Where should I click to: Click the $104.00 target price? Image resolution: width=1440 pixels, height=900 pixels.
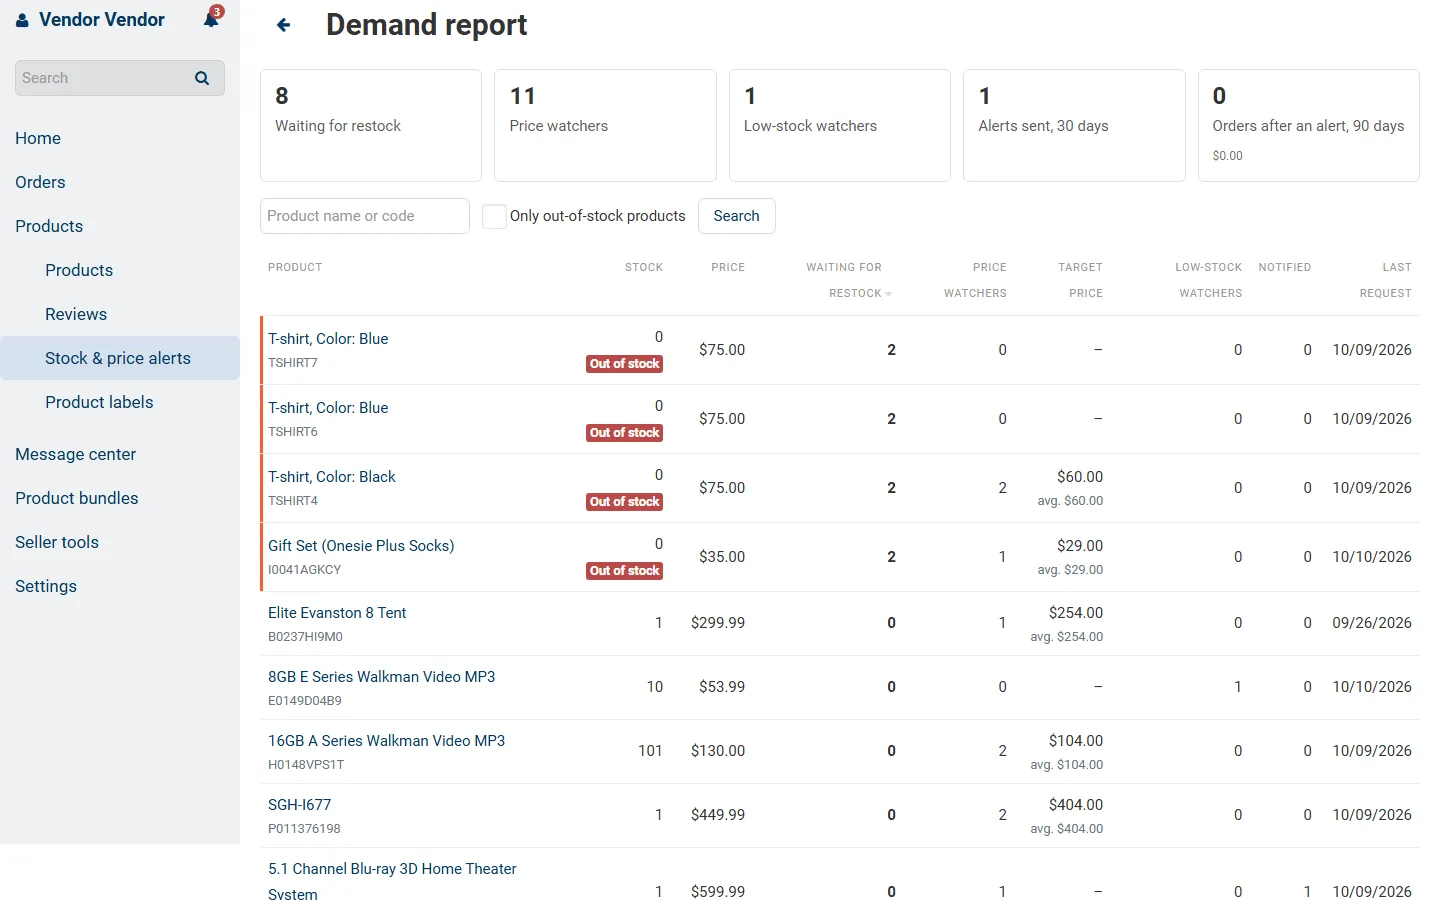coord(1076,741)
